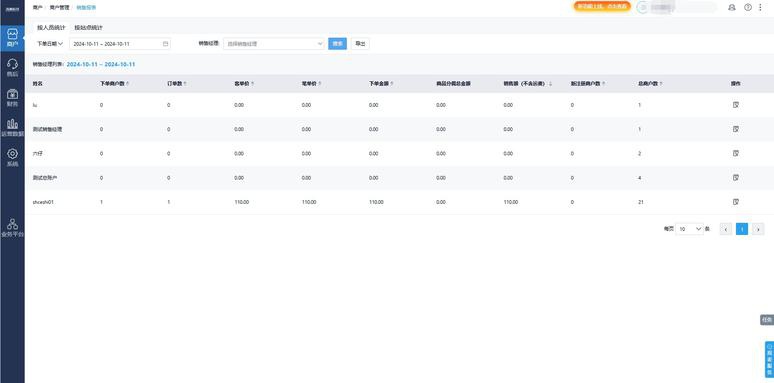
Task: Open the vertical three-dots more menu
Action: pyautogui.click(x=760, y=7)
